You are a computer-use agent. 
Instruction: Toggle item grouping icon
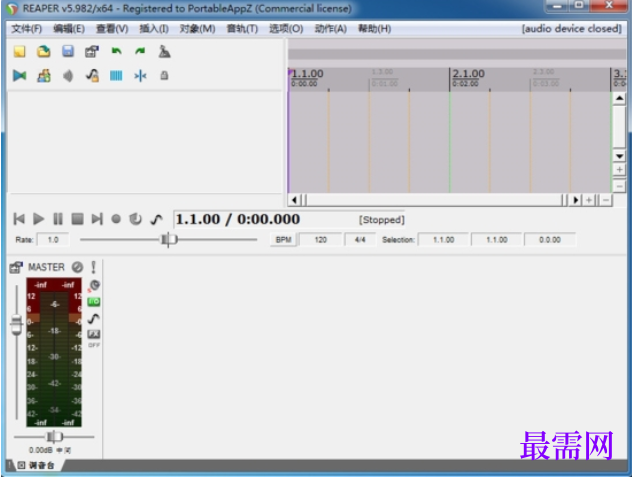click(44, 76)
